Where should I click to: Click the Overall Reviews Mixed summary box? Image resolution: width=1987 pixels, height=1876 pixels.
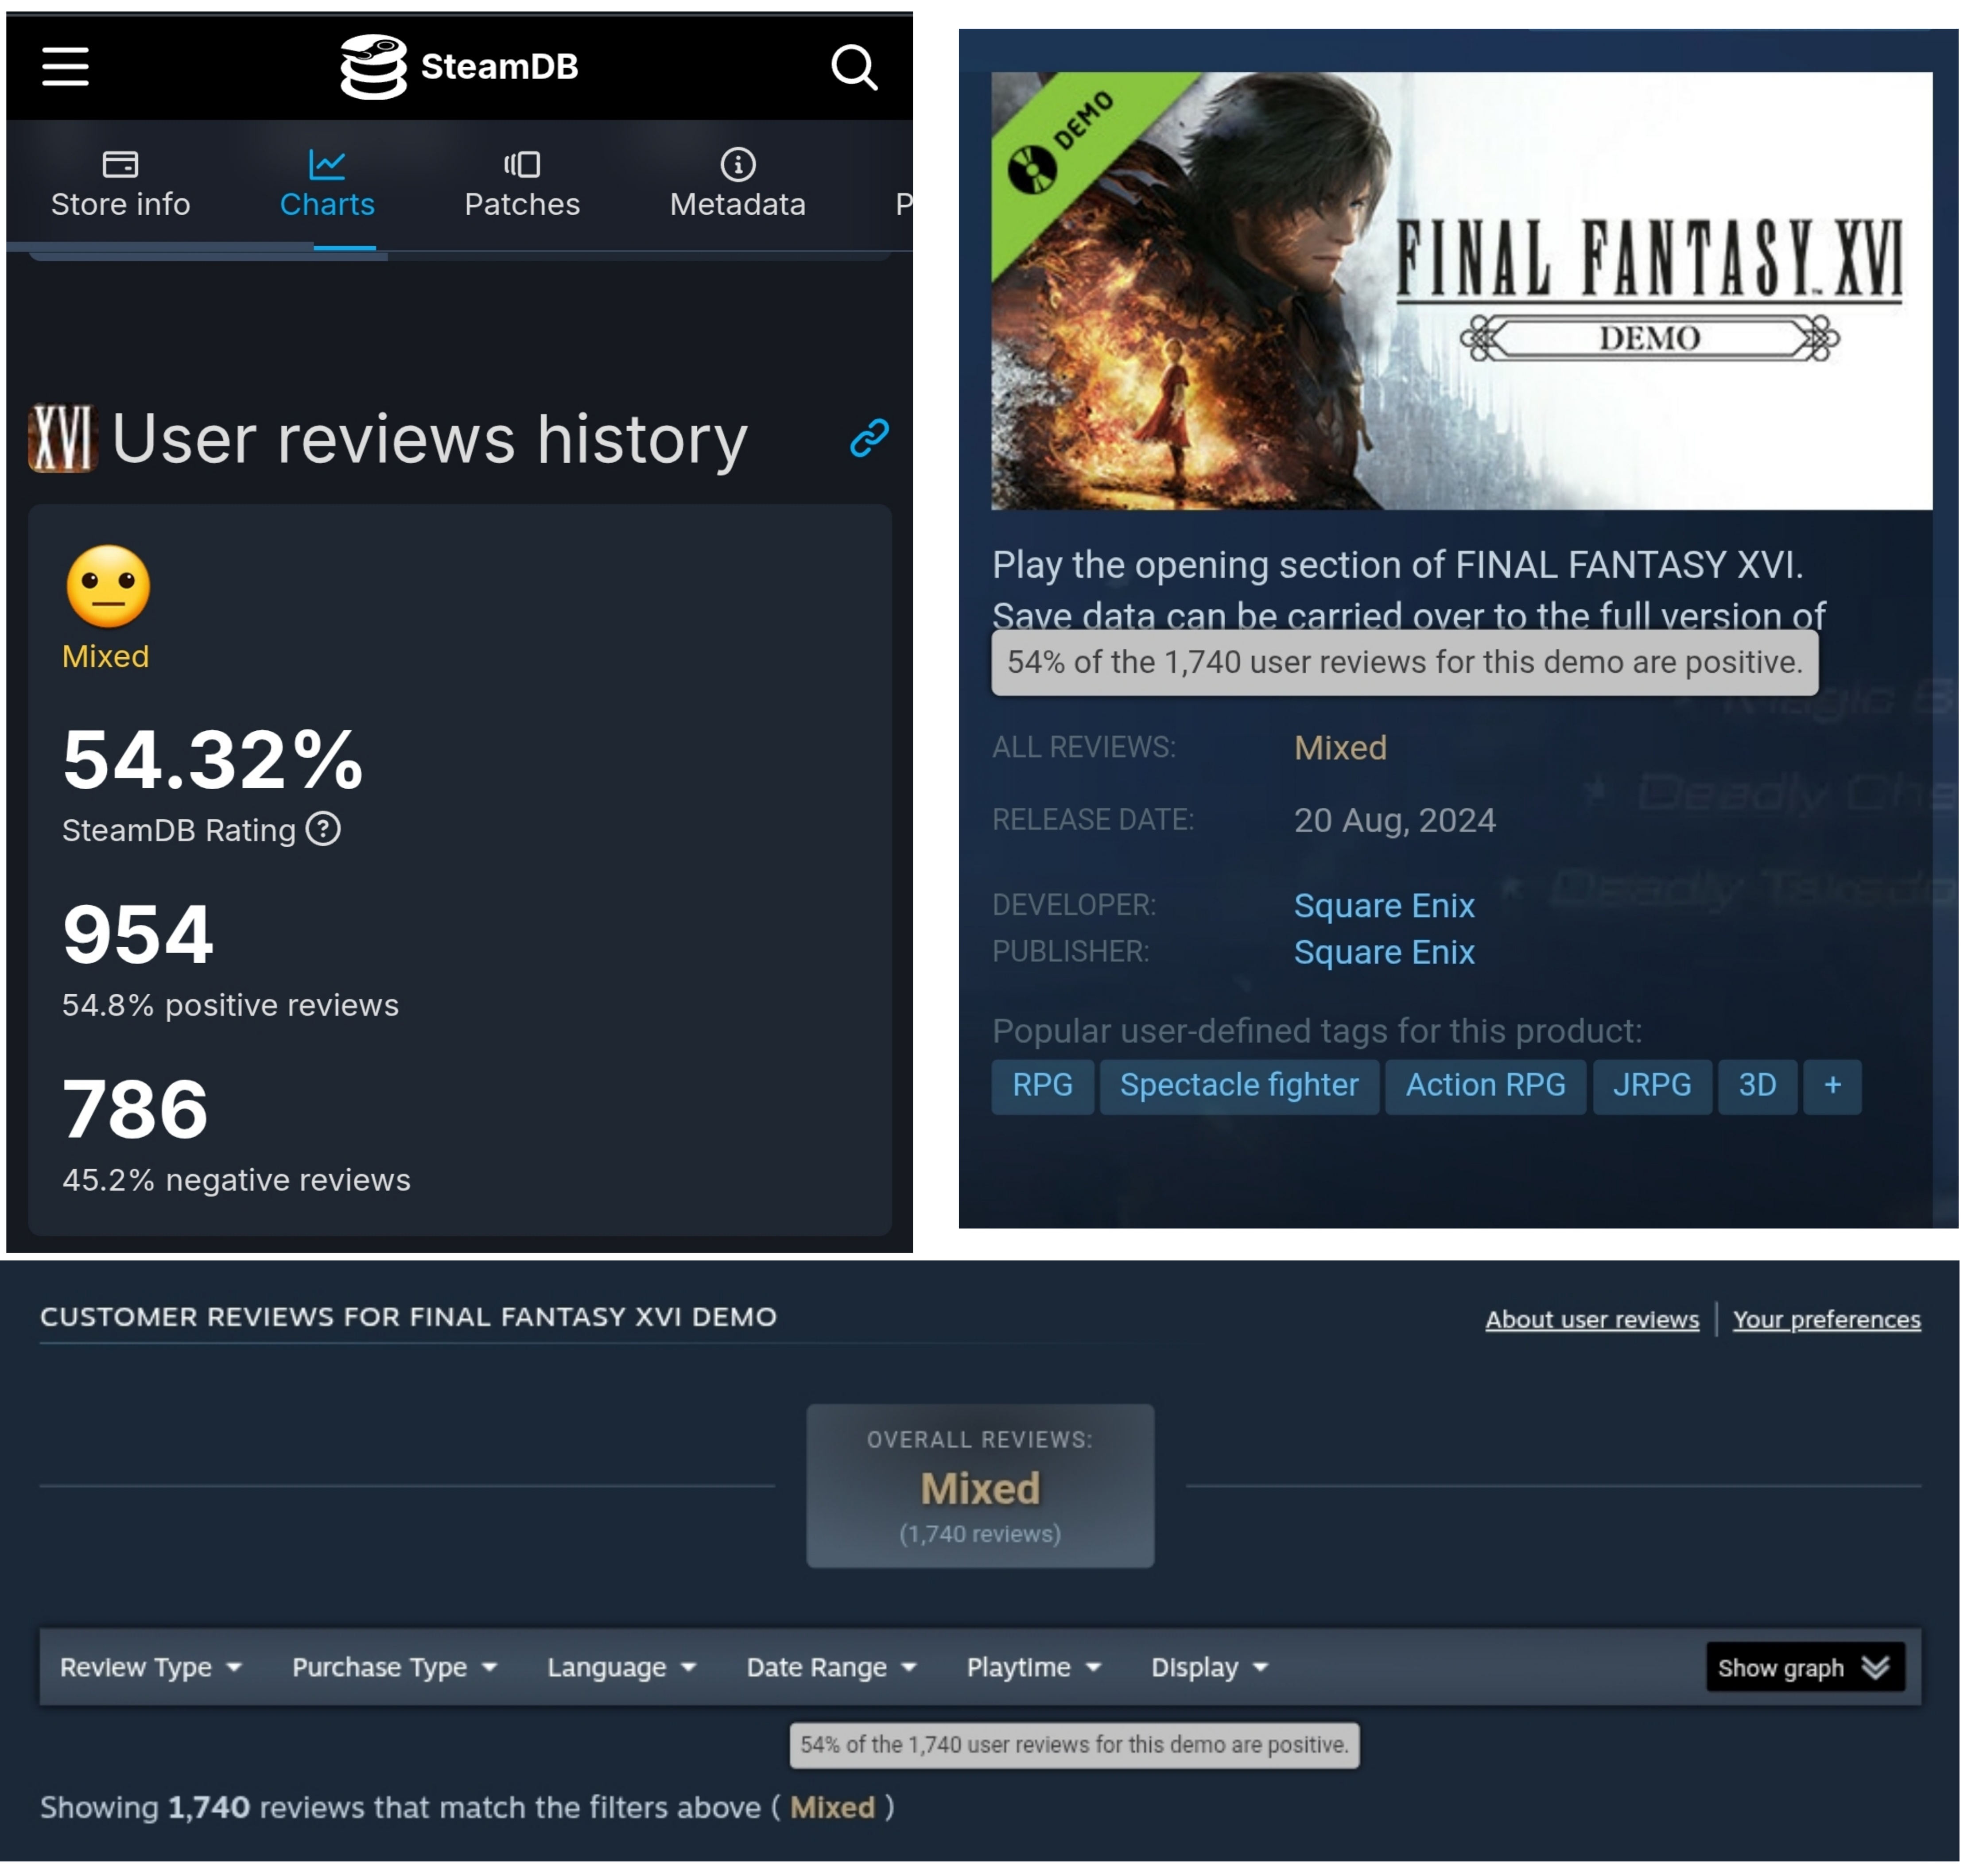tap(980, 1485)
